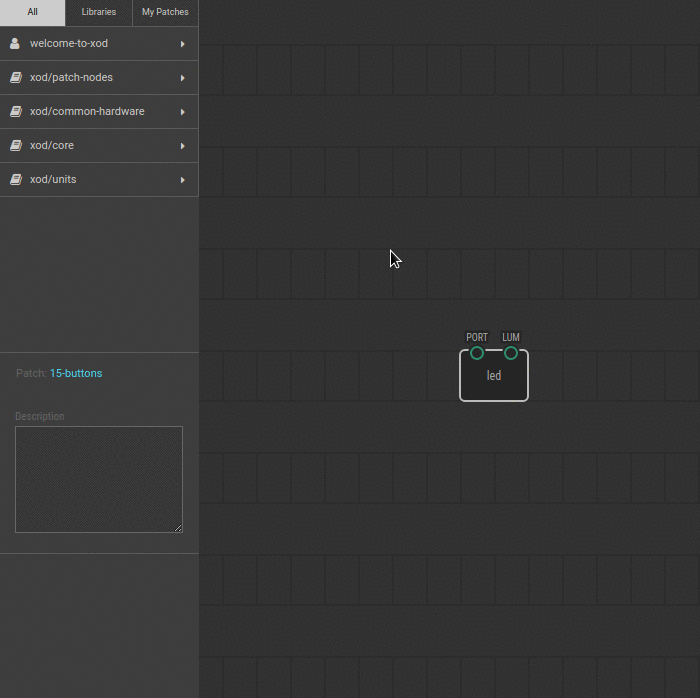Select the xod/core library label
Viewport: 700px width, 698px height.
pyautogui.click(x=53, y=146)
